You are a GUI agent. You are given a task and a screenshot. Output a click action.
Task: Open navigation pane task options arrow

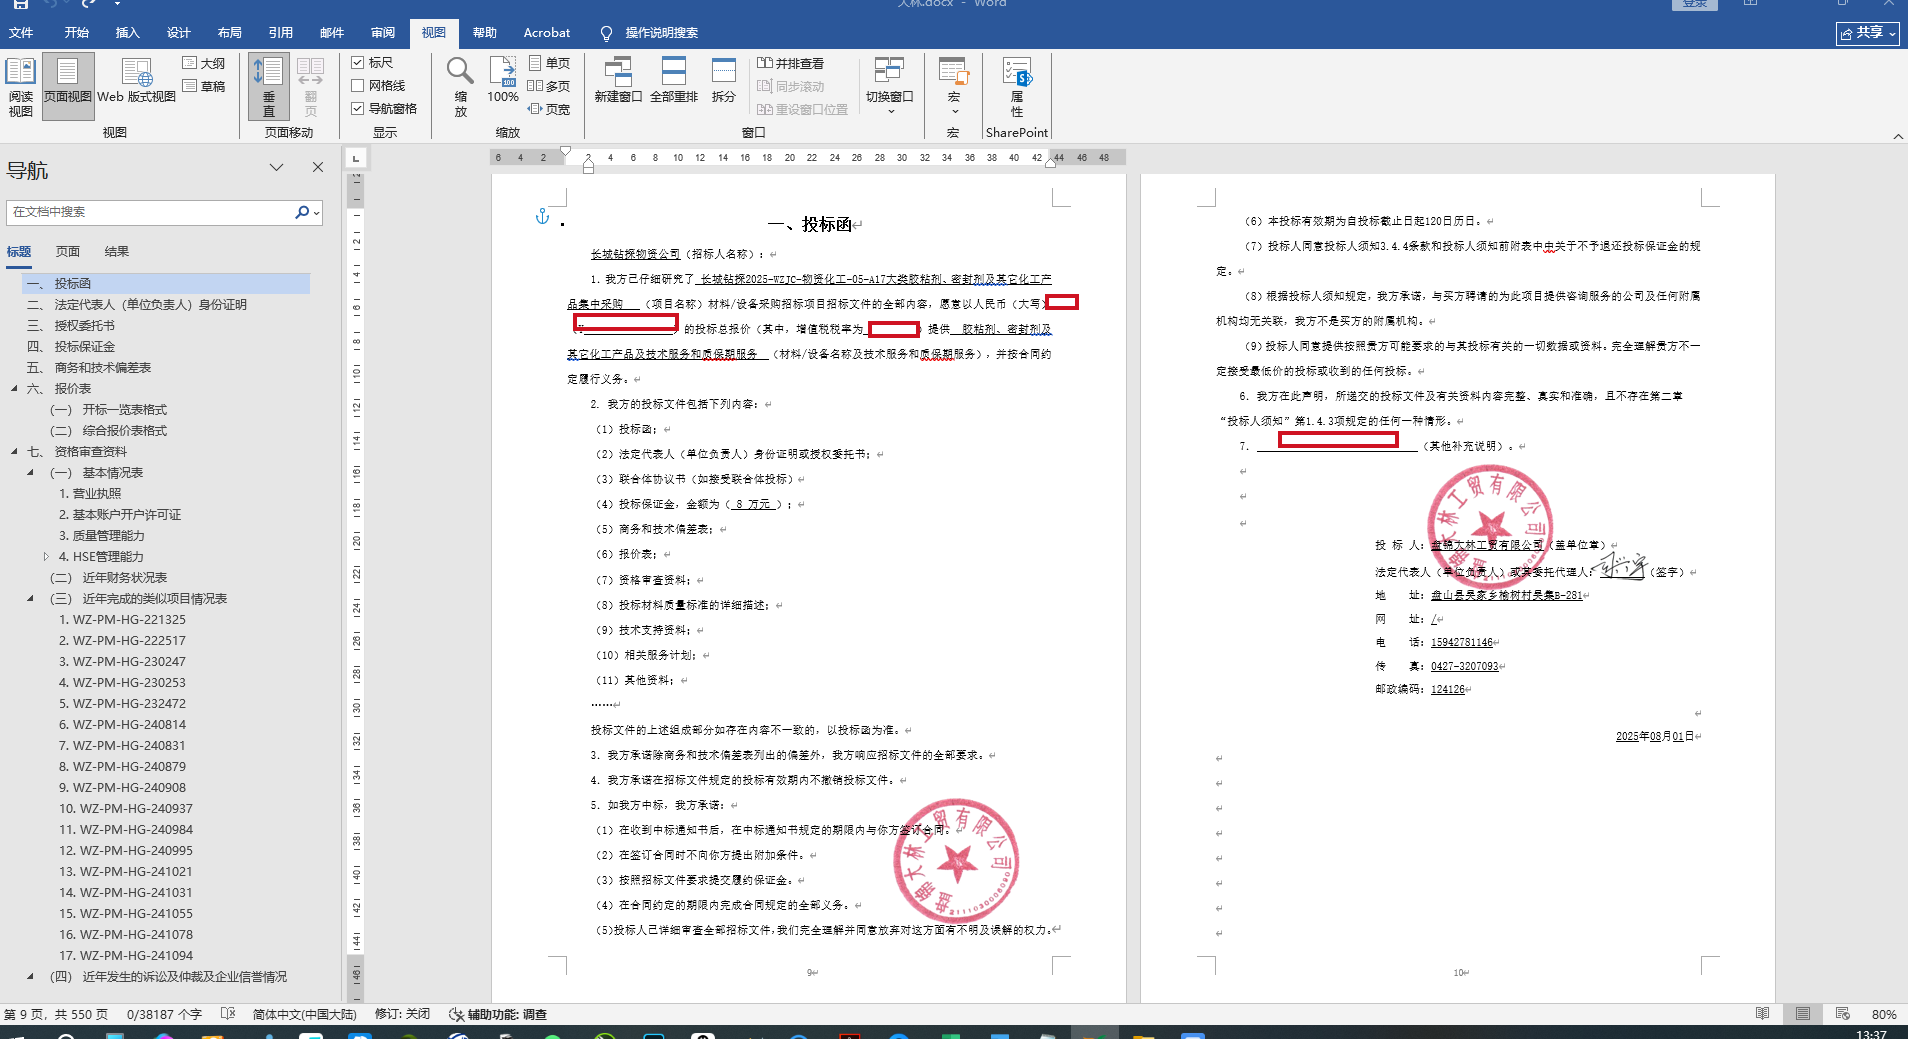277,167
